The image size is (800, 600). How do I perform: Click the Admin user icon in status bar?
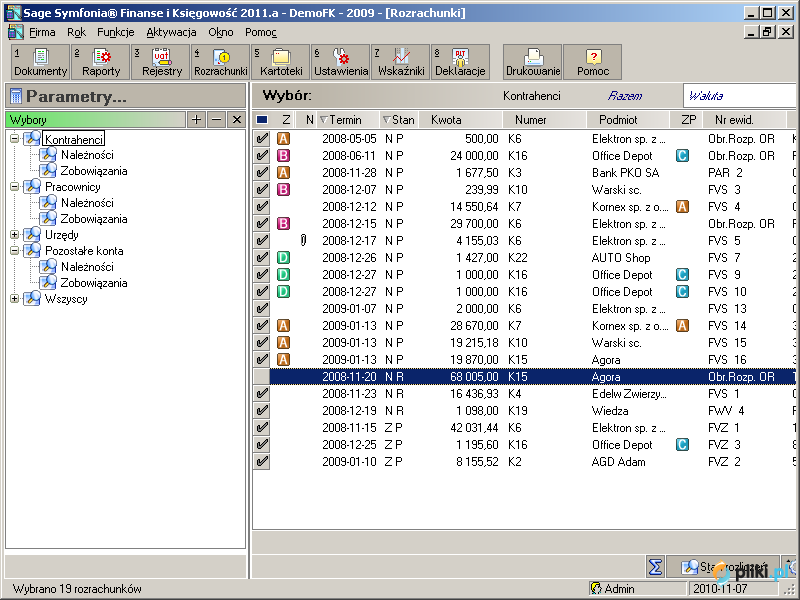pyautogui.click(x=596, y=588)
